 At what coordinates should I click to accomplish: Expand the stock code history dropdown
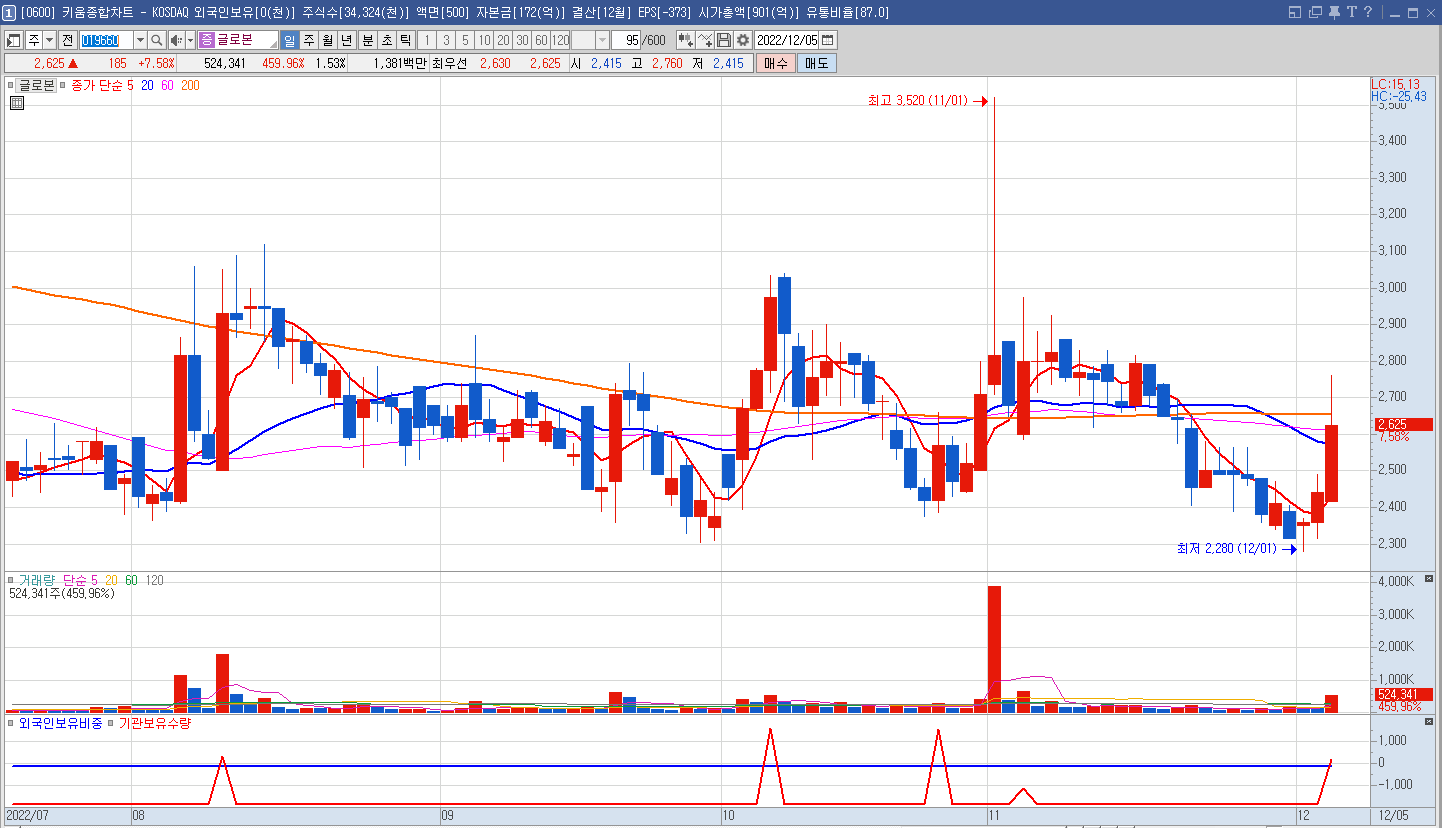[x=141, y=40]
